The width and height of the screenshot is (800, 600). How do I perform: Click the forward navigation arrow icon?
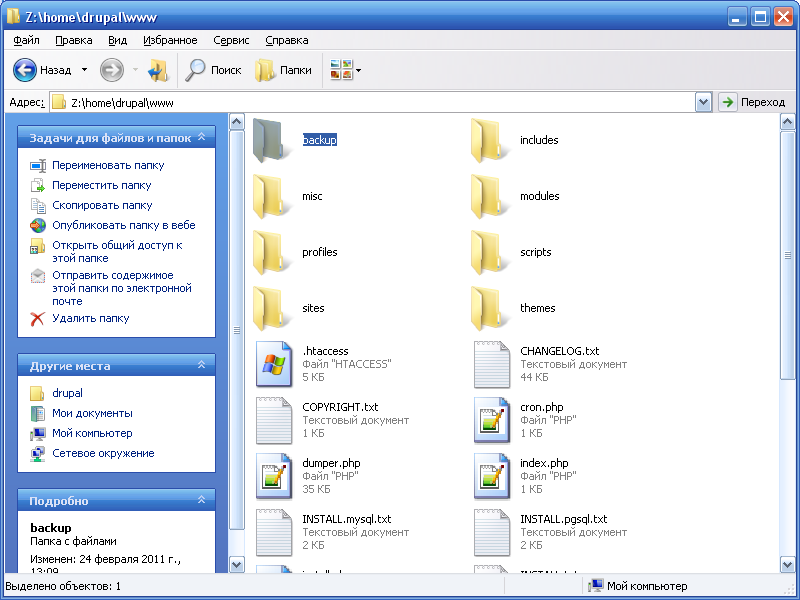pyautogui.click(x=112, y=70)
